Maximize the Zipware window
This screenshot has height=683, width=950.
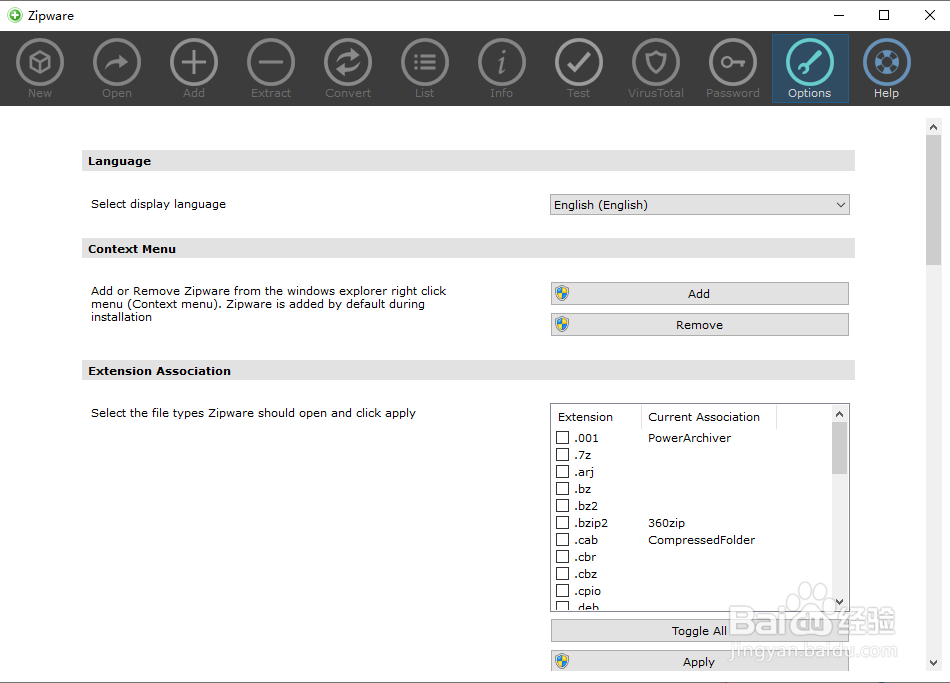[x=884, y=15]
